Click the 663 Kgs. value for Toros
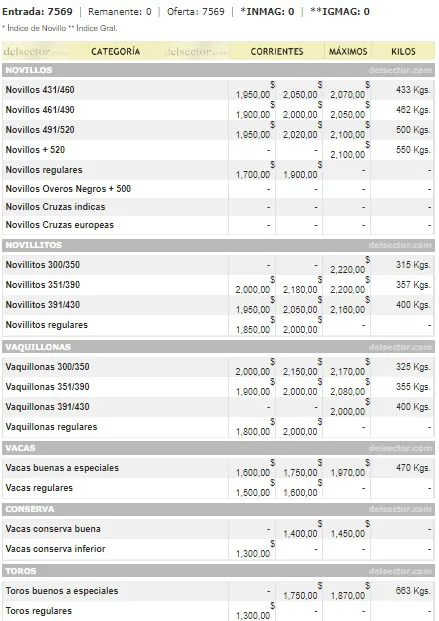439x621 pixels. coord(413,591)
